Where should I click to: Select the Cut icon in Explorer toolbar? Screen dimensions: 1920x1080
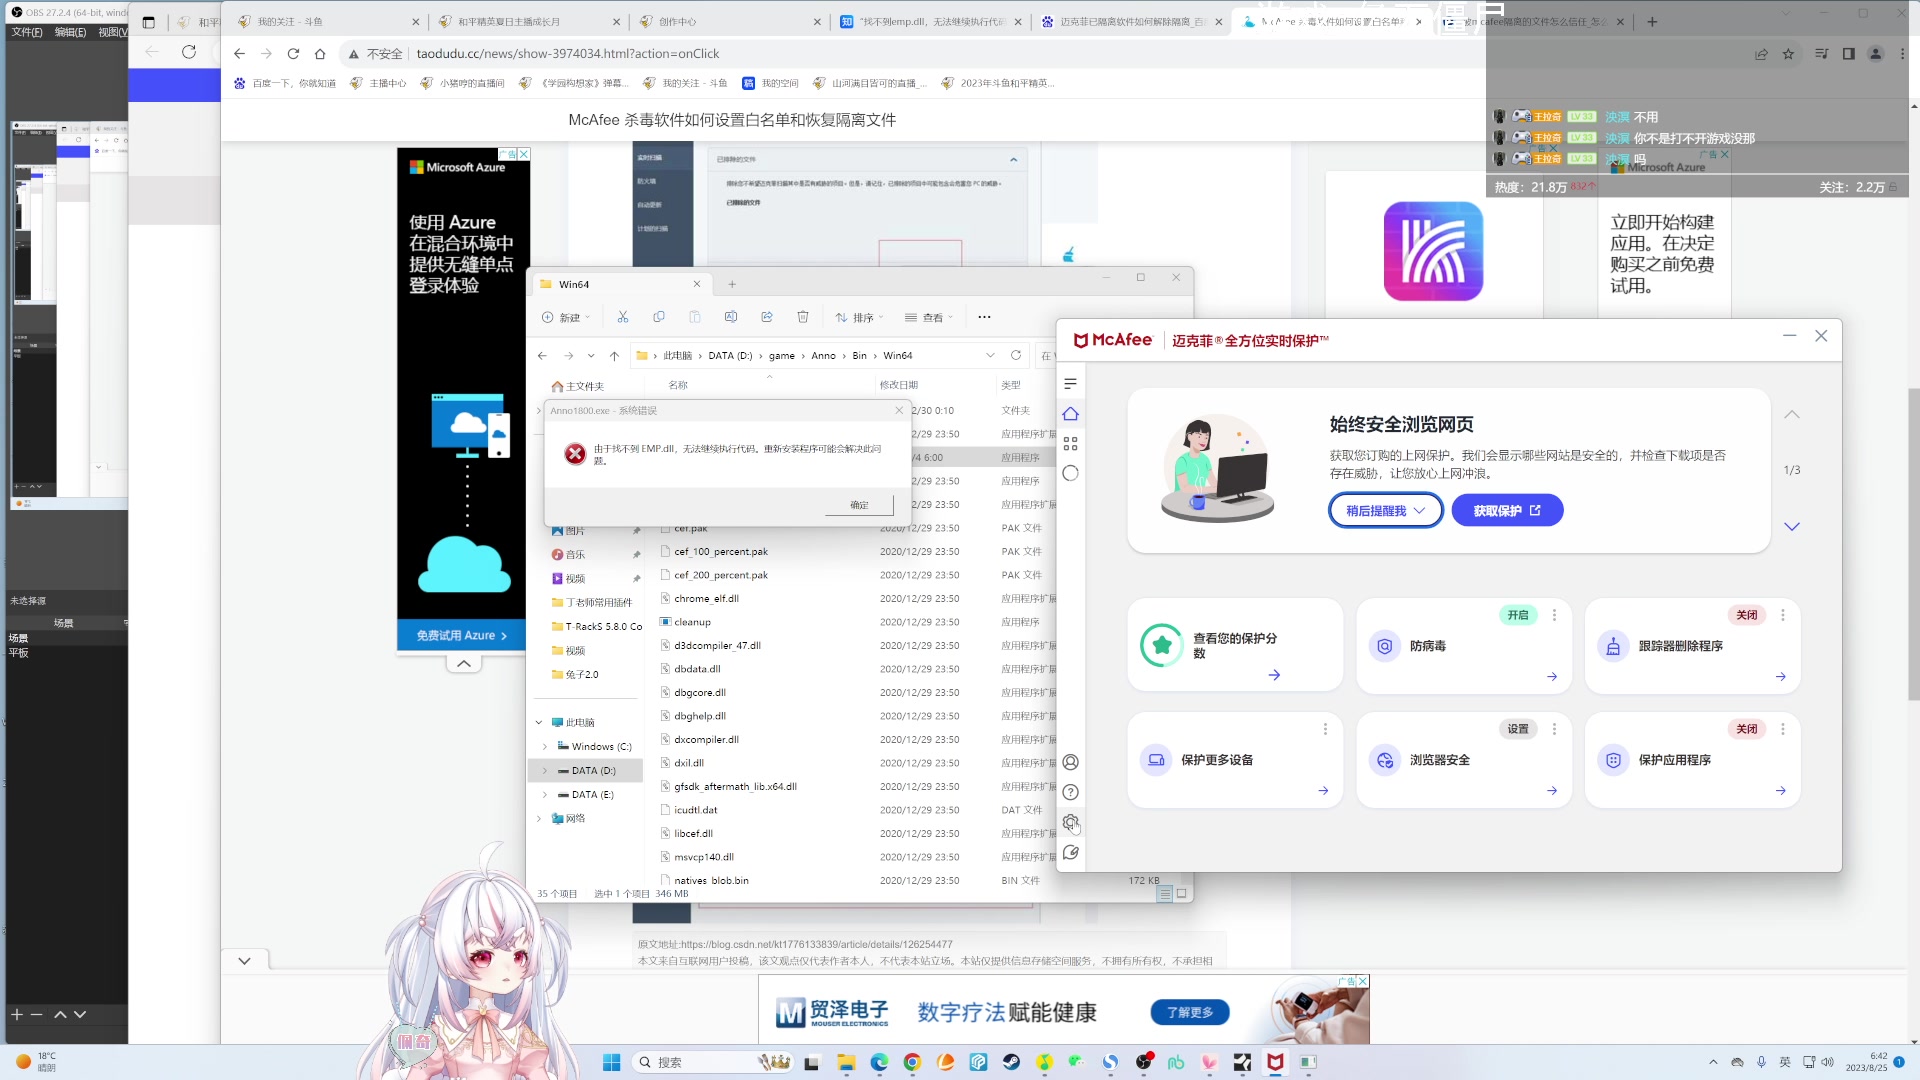(622, 316)
